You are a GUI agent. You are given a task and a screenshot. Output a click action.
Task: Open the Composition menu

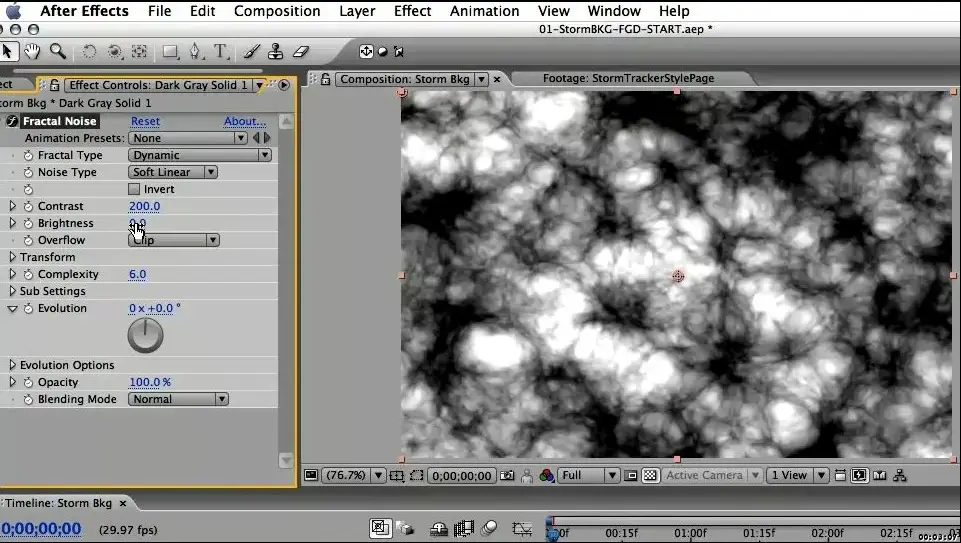[x=277, y=11]
